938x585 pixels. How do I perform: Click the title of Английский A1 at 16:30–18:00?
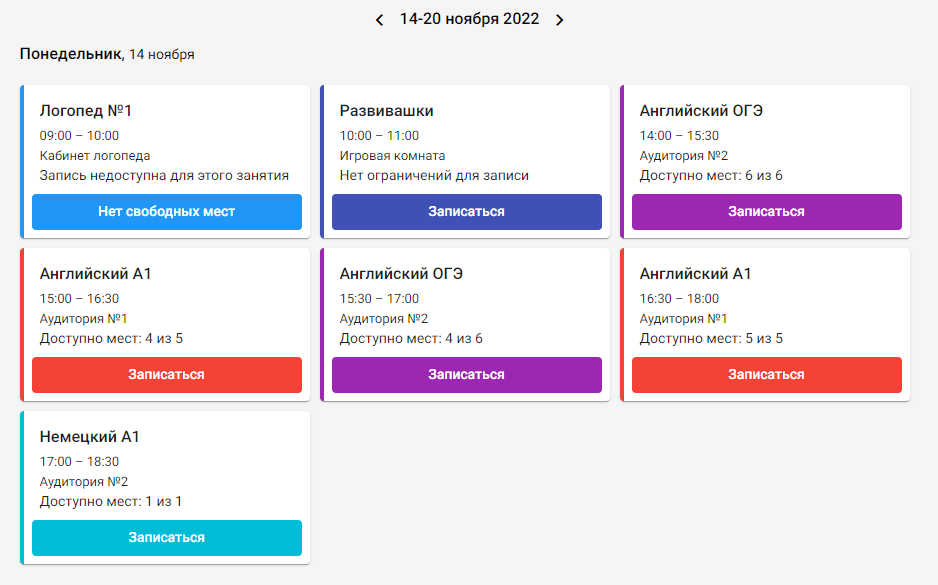point(695,274)
